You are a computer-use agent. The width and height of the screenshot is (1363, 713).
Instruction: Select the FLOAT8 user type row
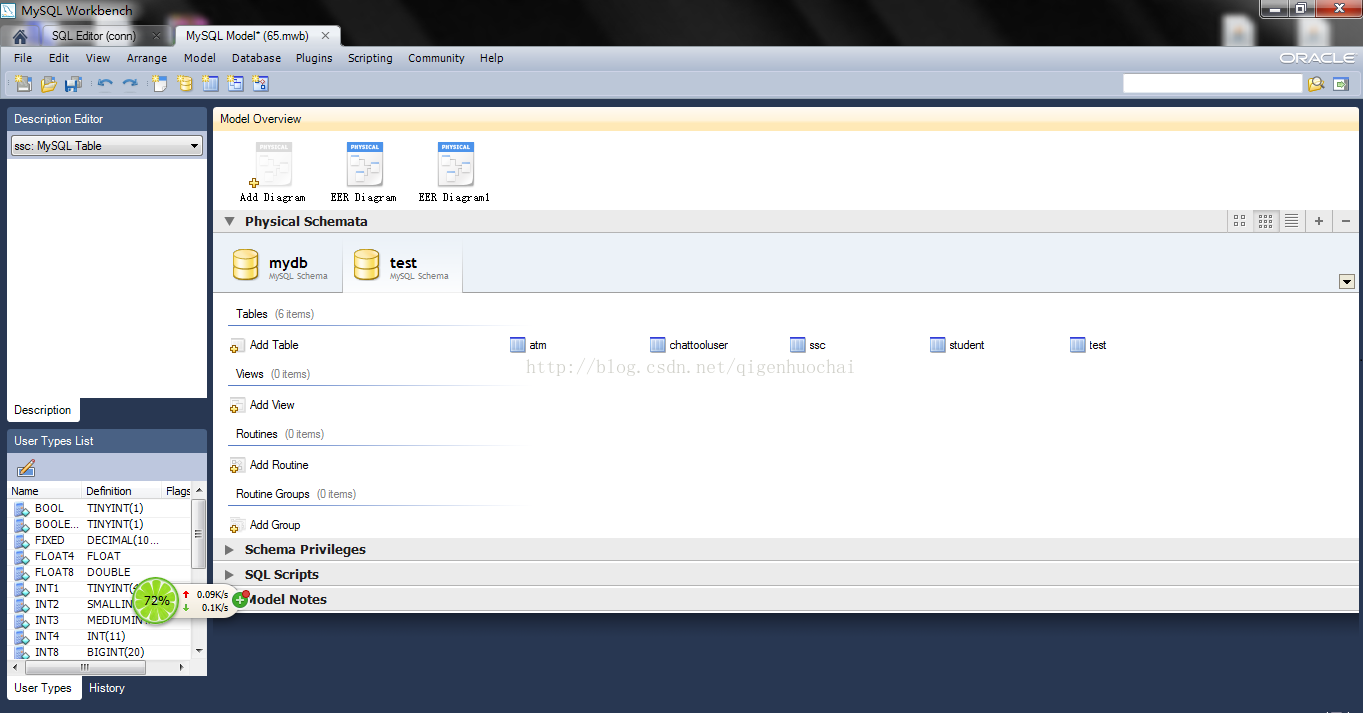pyautogui.click(x=99, y=572)
